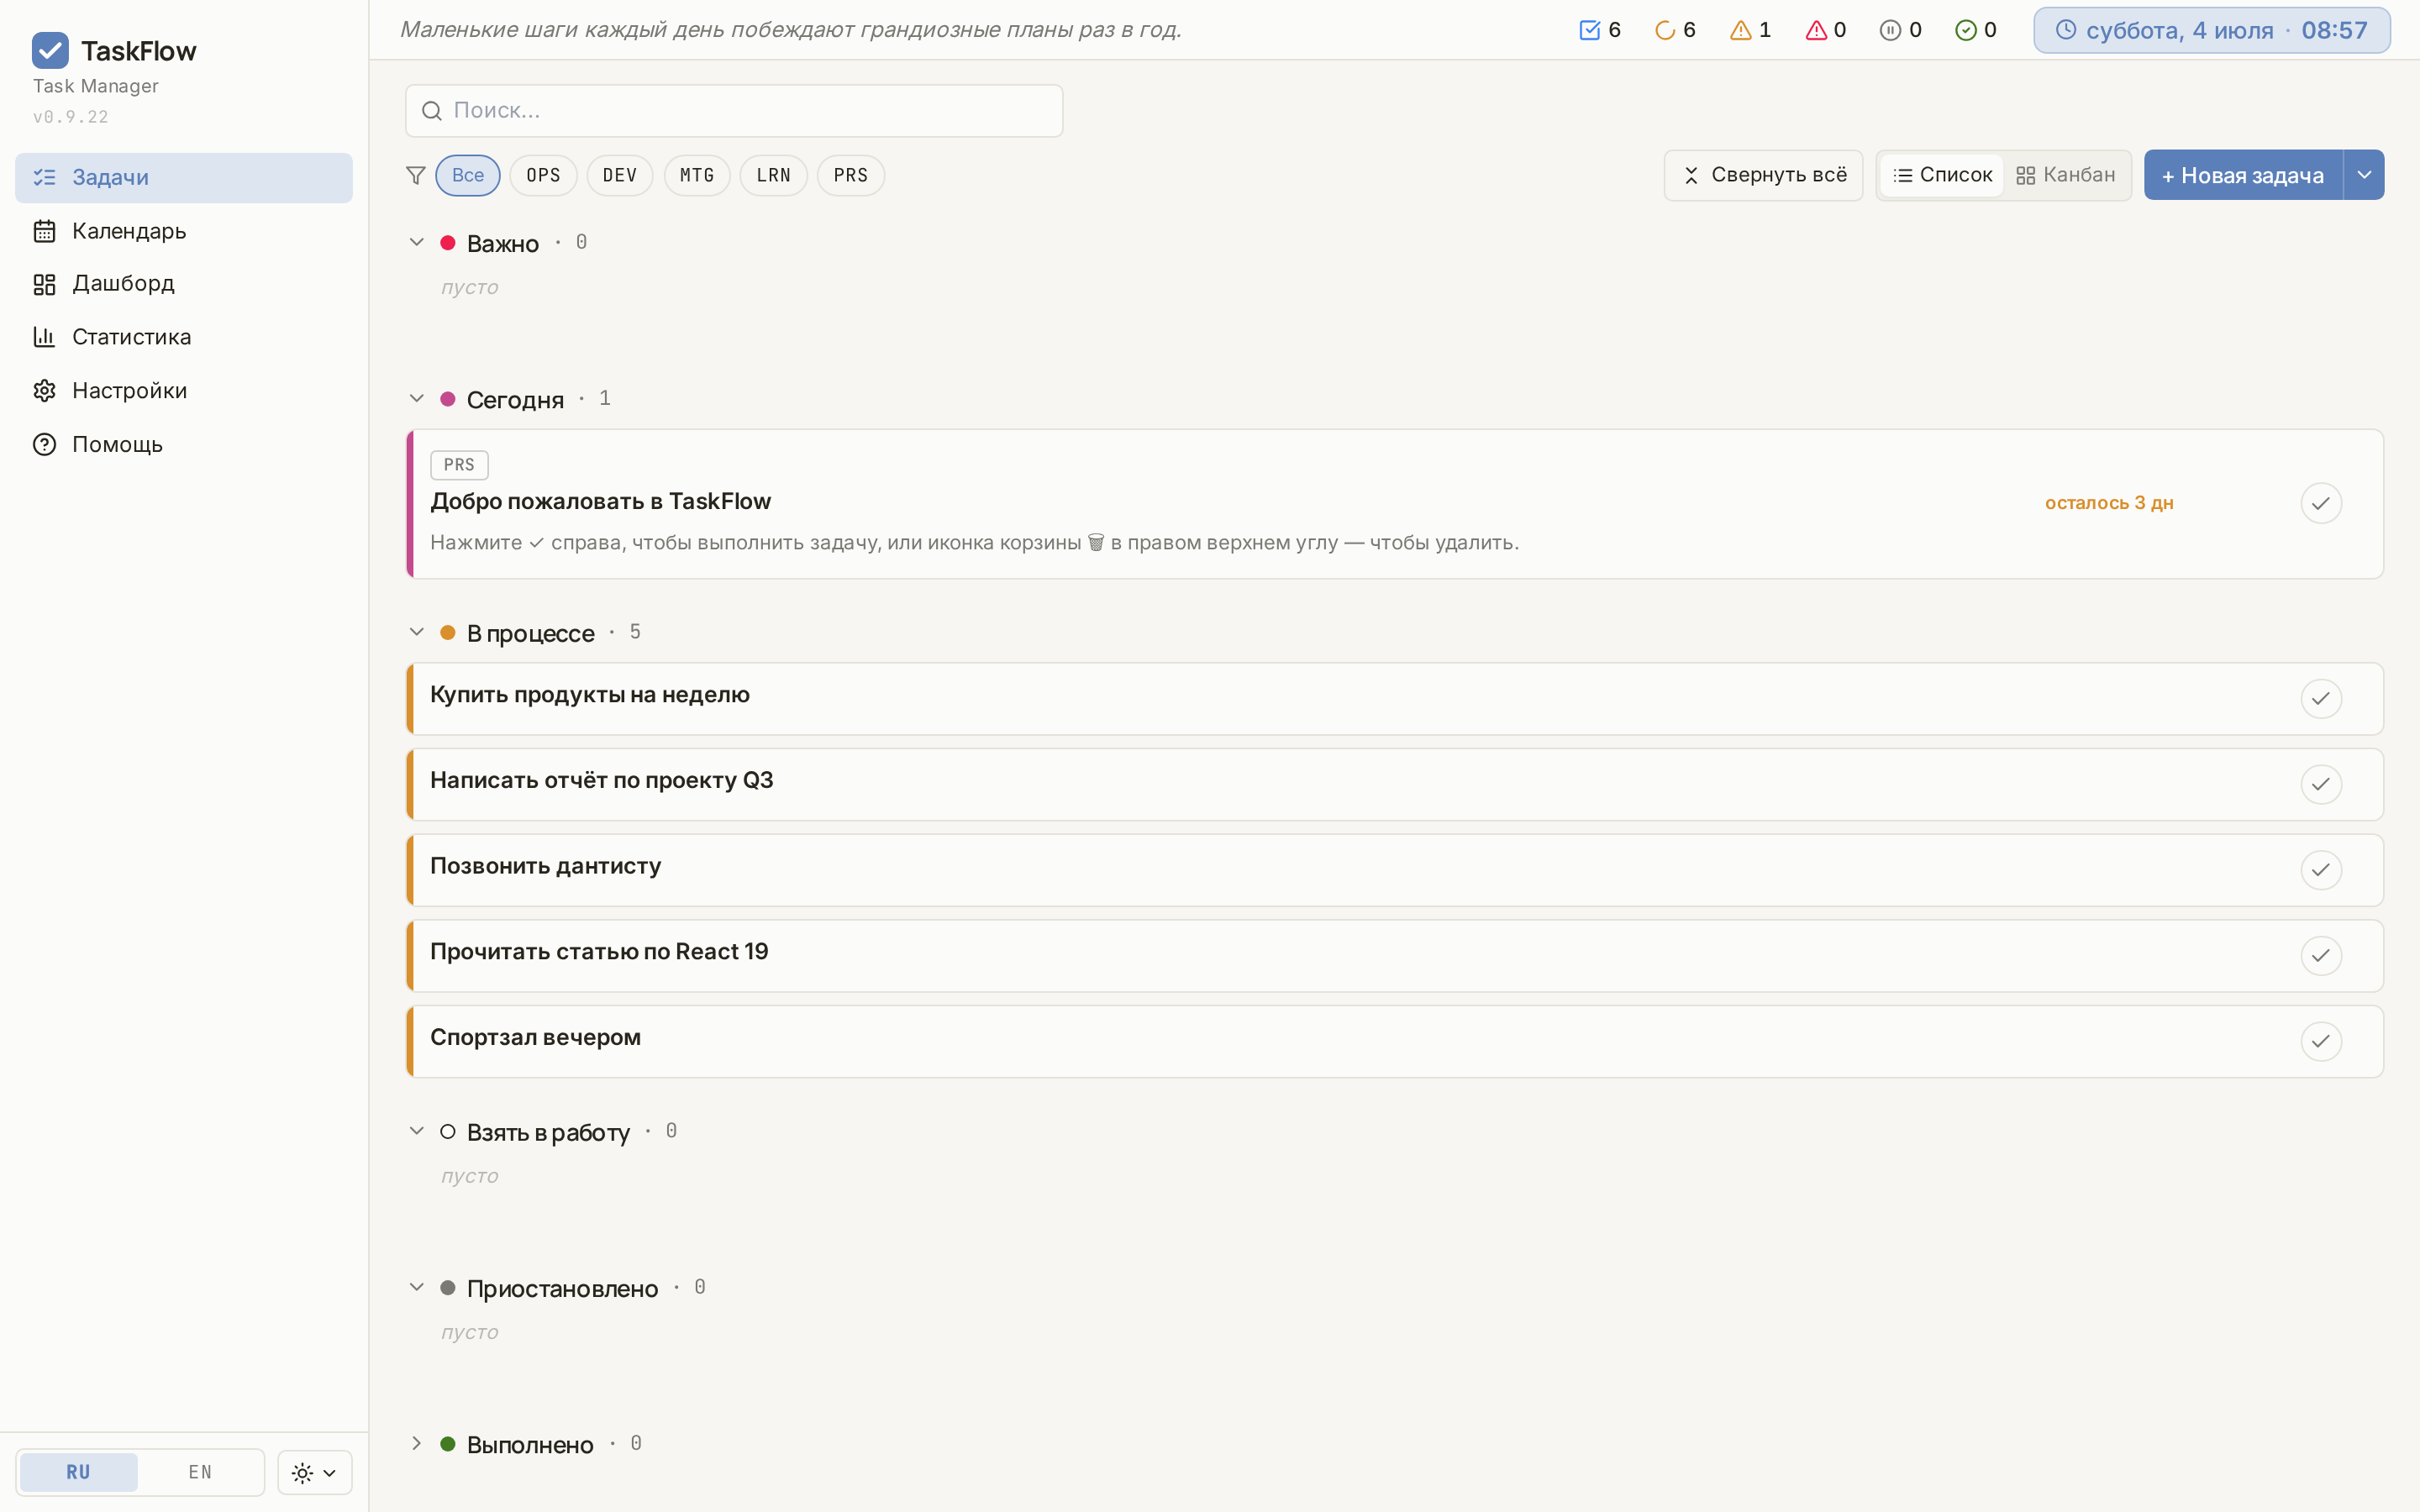Complete task 'Написать отчёт по проекту Q3'

tap(2321, 785)
